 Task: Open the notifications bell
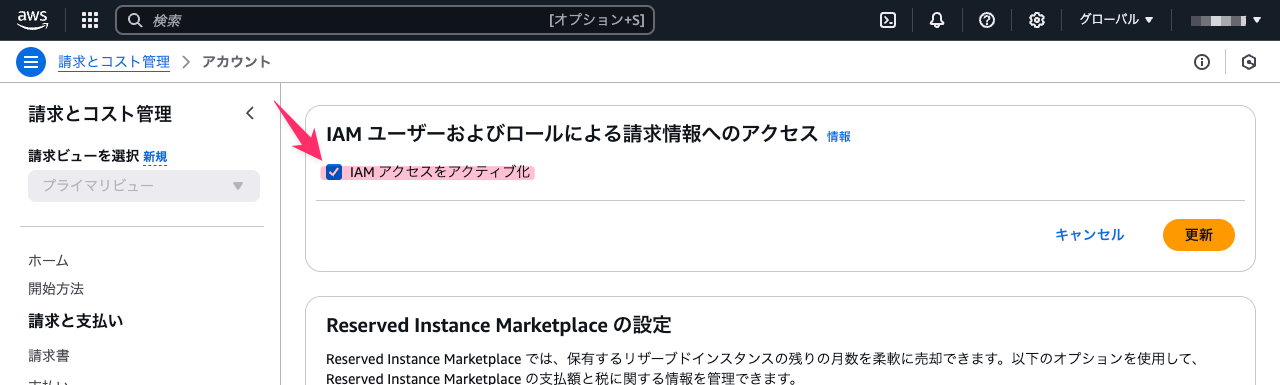tap(937, 20)
